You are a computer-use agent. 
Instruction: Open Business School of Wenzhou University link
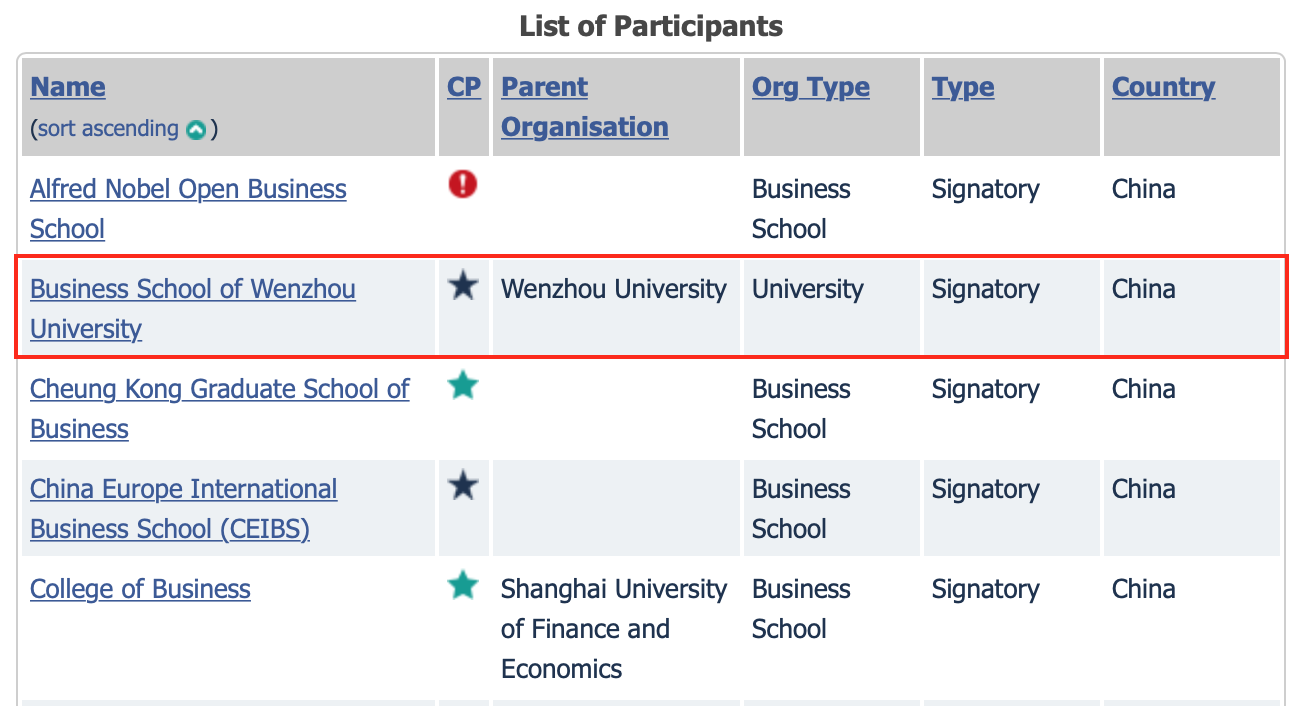click(x=192, y=289)
